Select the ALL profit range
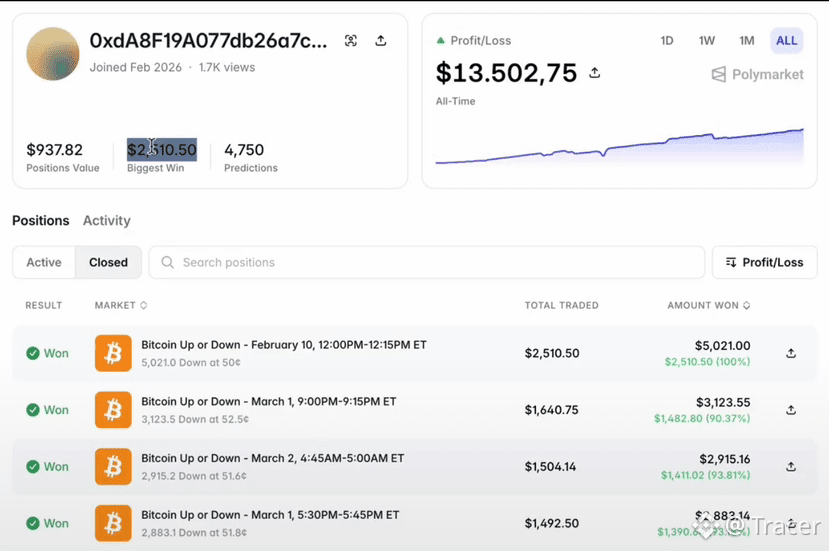 (x=787, y=41)
